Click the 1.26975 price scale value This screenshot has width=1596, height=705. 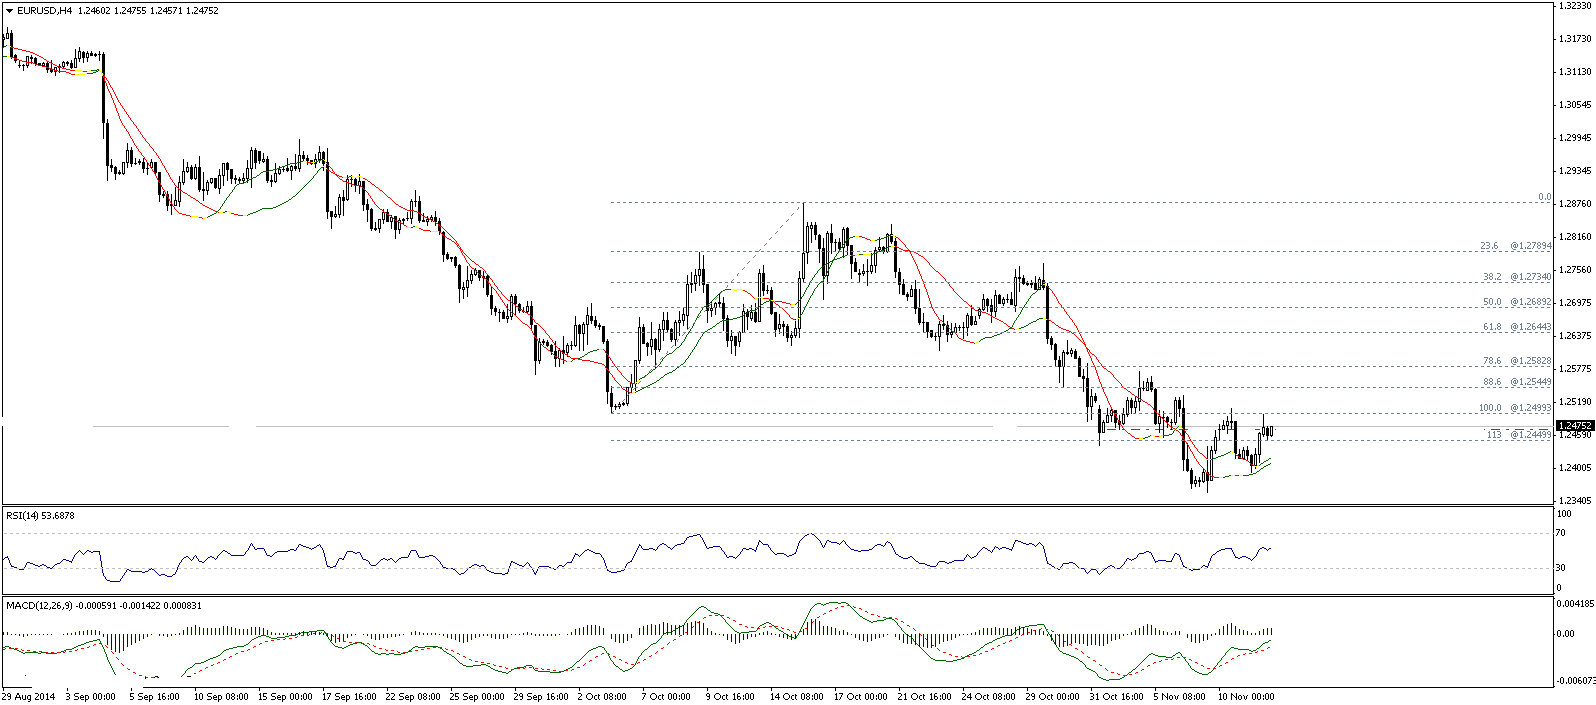click(x=1575, y=303)
